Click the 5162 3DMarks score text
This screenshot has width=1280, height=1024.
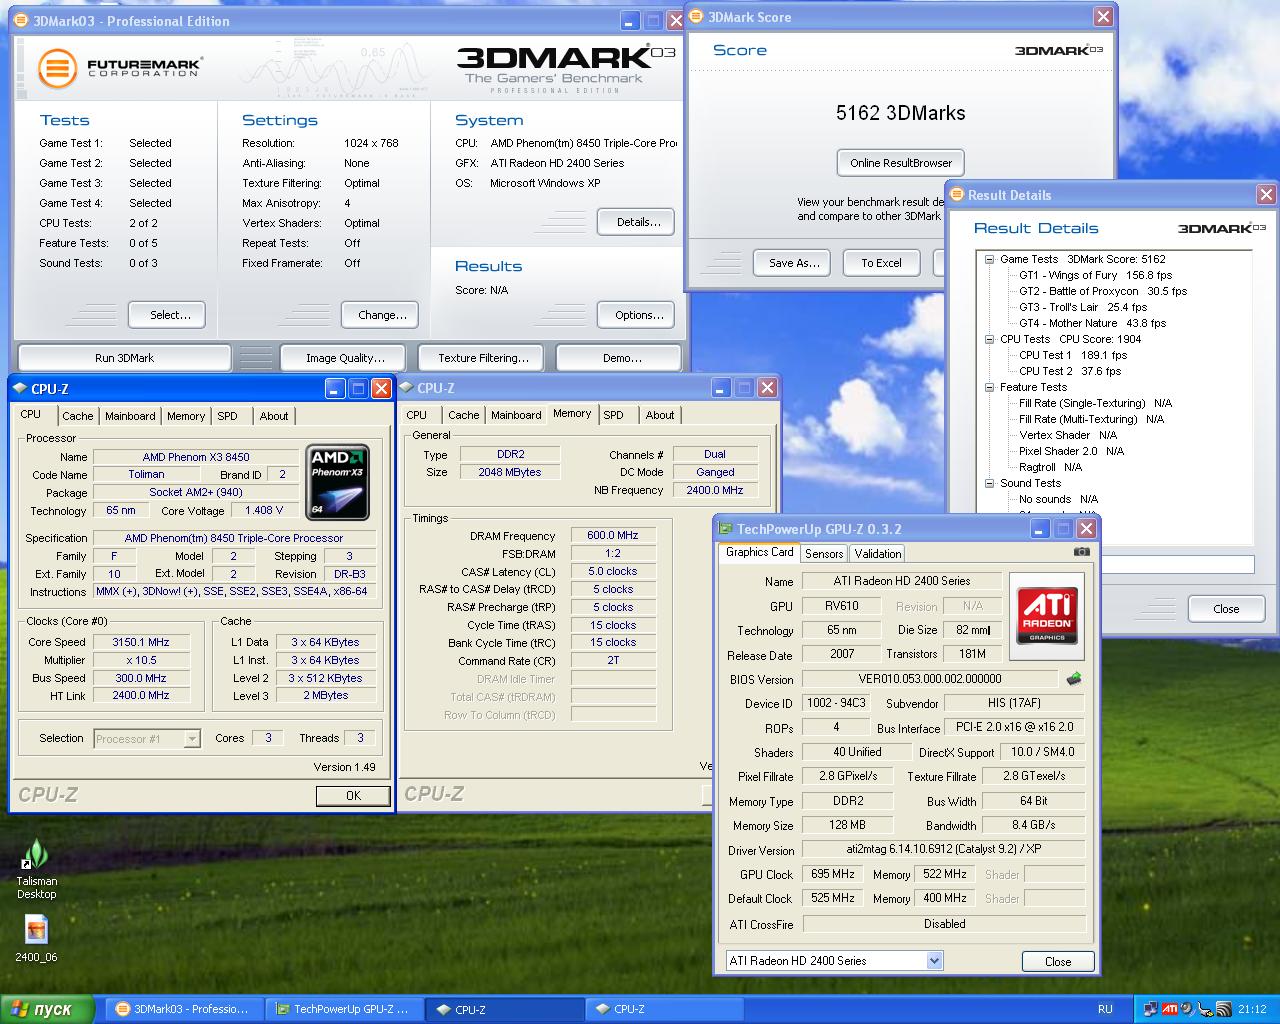tap(901, 113)
